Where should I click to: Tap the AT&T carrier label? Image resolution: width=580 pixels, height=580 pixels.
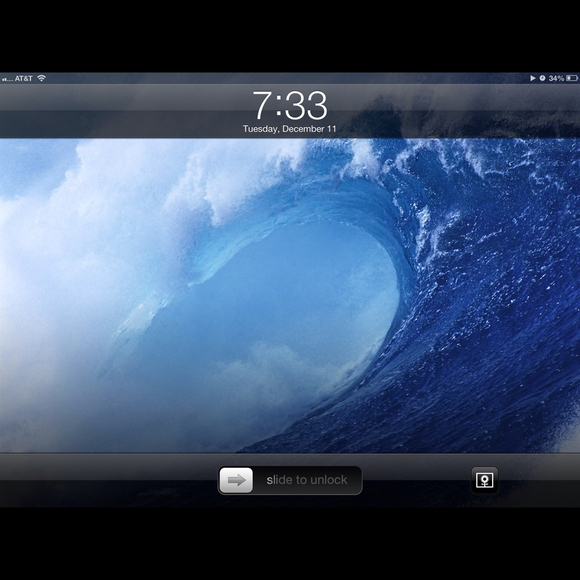24,78
